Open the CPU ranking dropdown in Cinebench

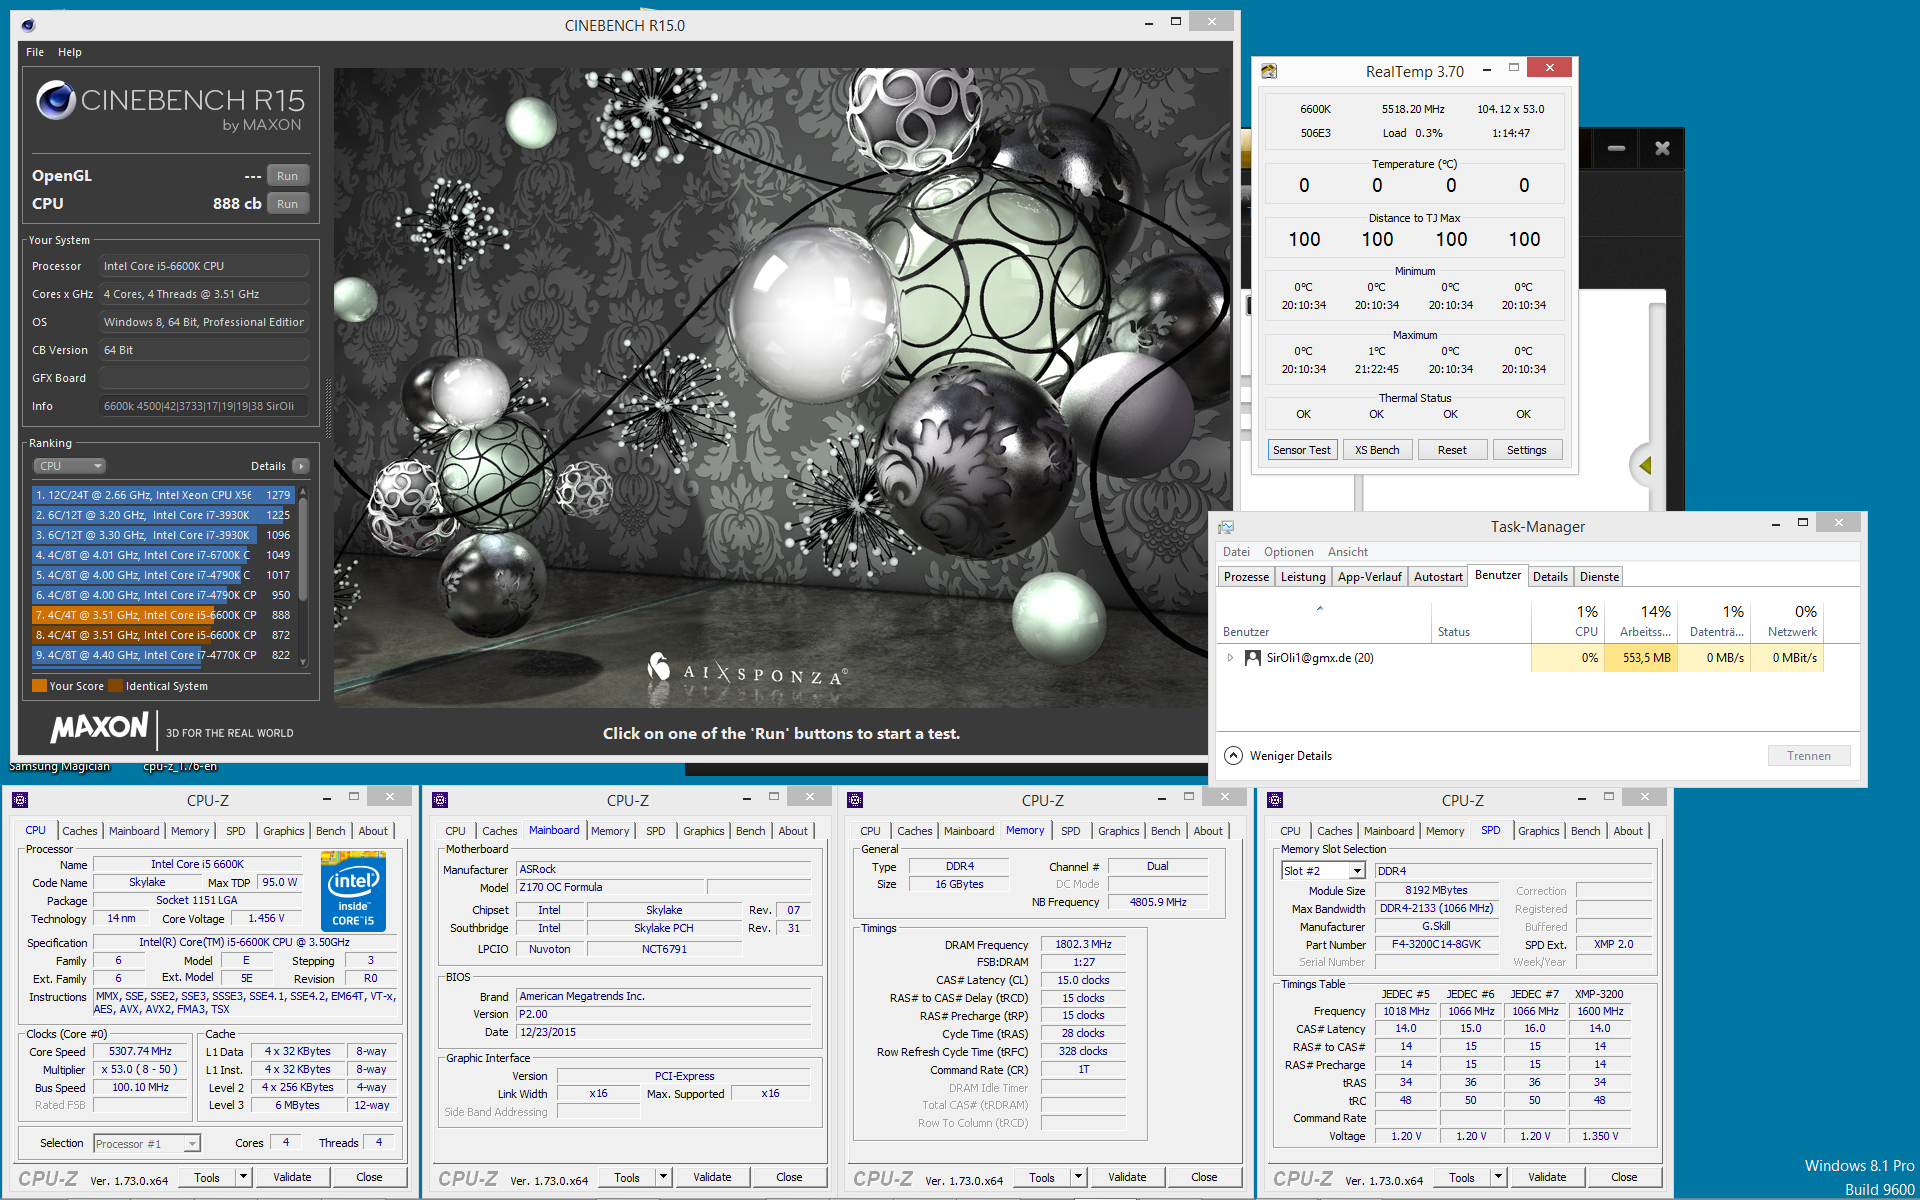coord(70,466)
